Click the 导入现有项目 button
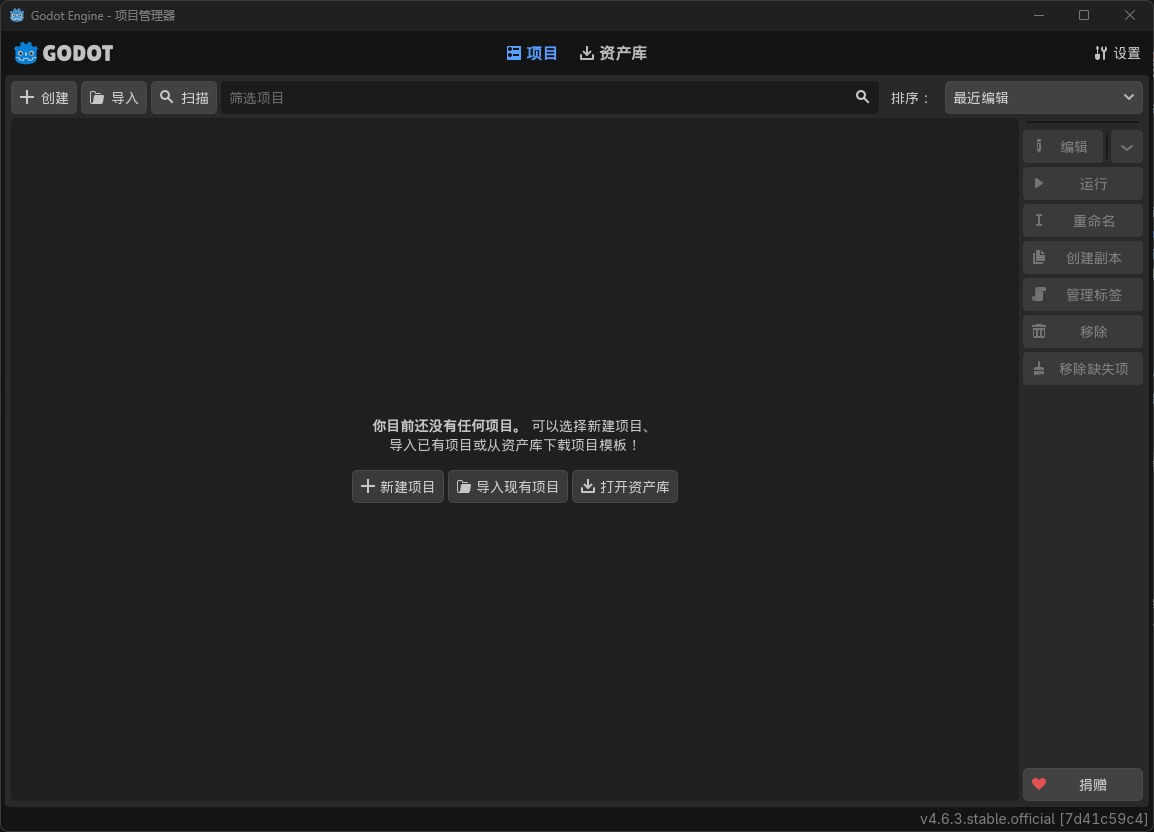The height and width of the screenshot is (832, 1154). [508, 487]
